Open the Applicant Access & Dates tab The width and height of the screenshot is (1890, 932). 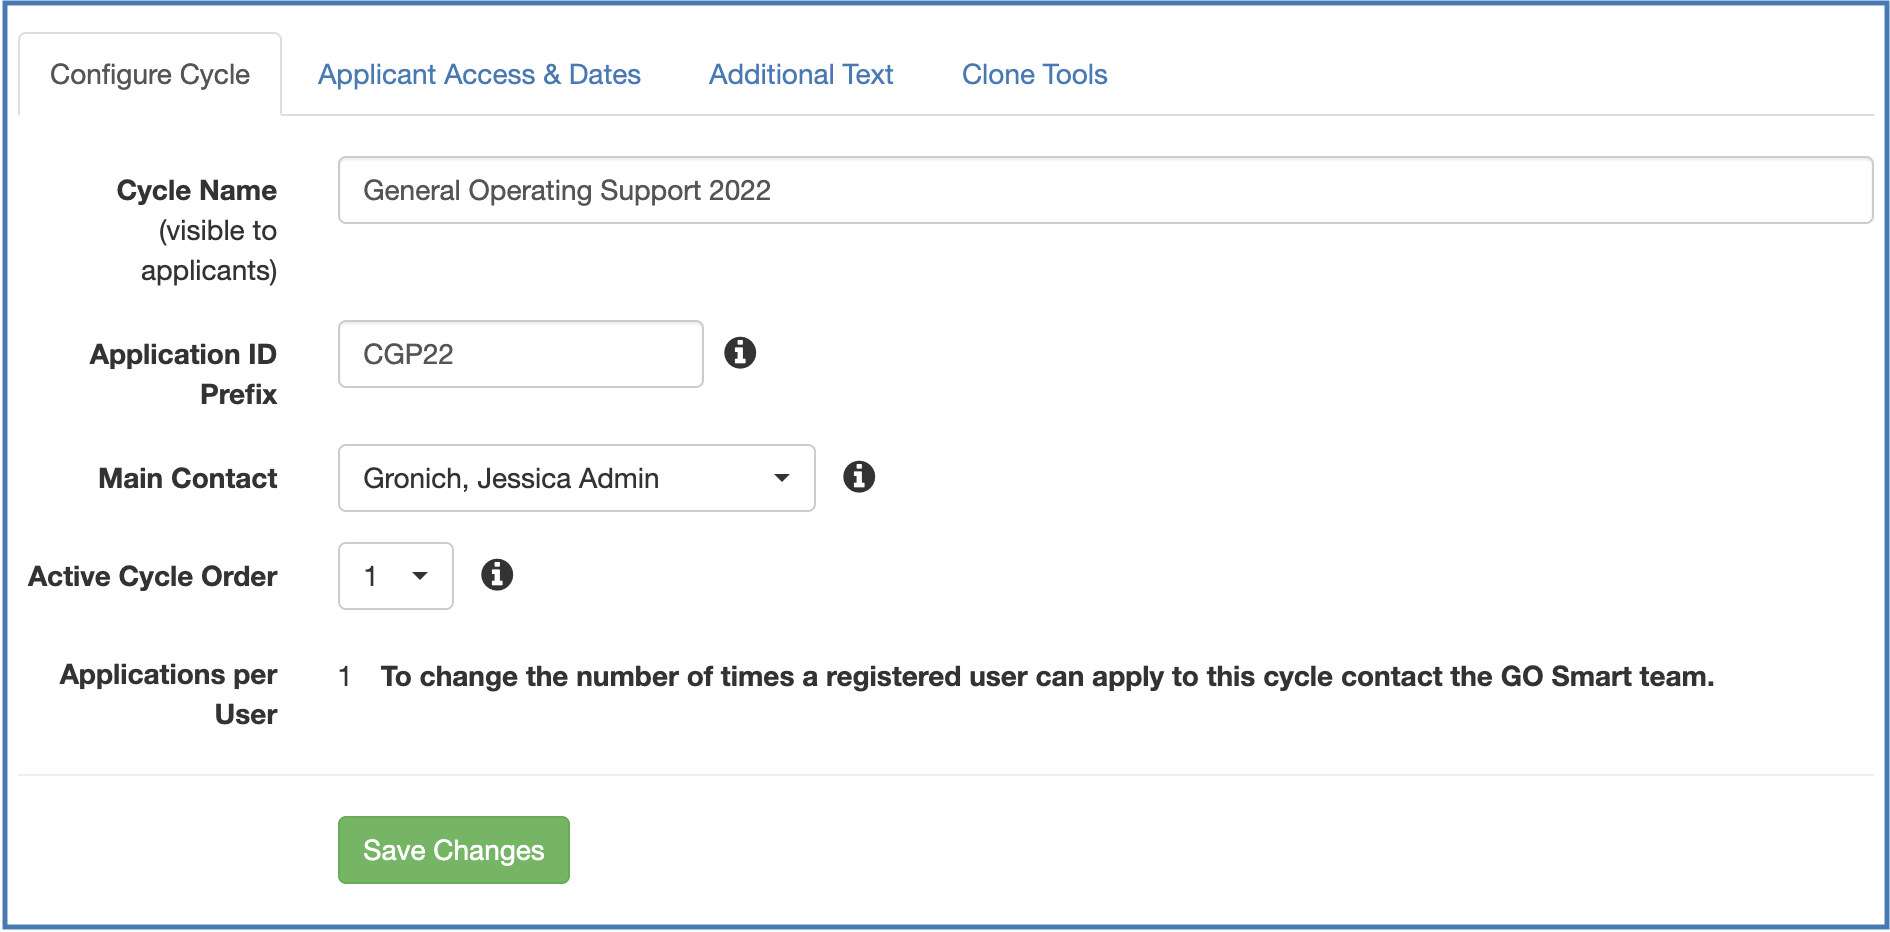pos(479,75)
